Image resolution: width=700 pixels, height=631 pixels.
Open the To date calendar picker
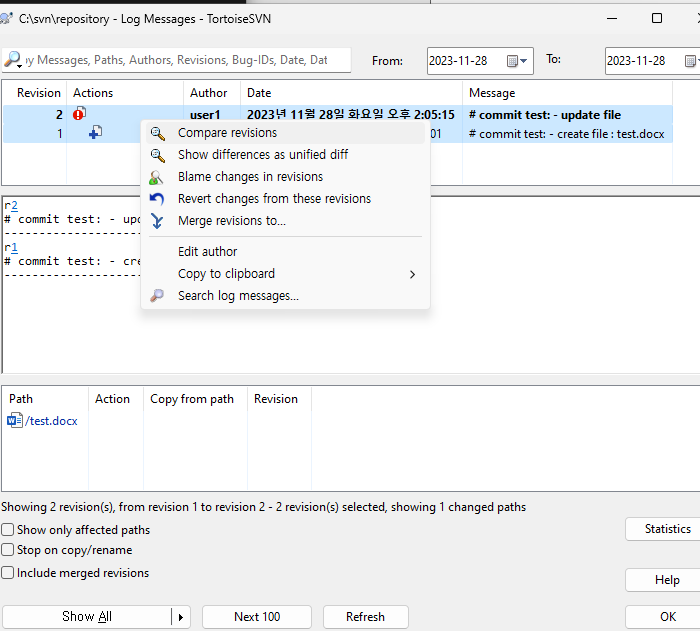click(x=692, y=61)
